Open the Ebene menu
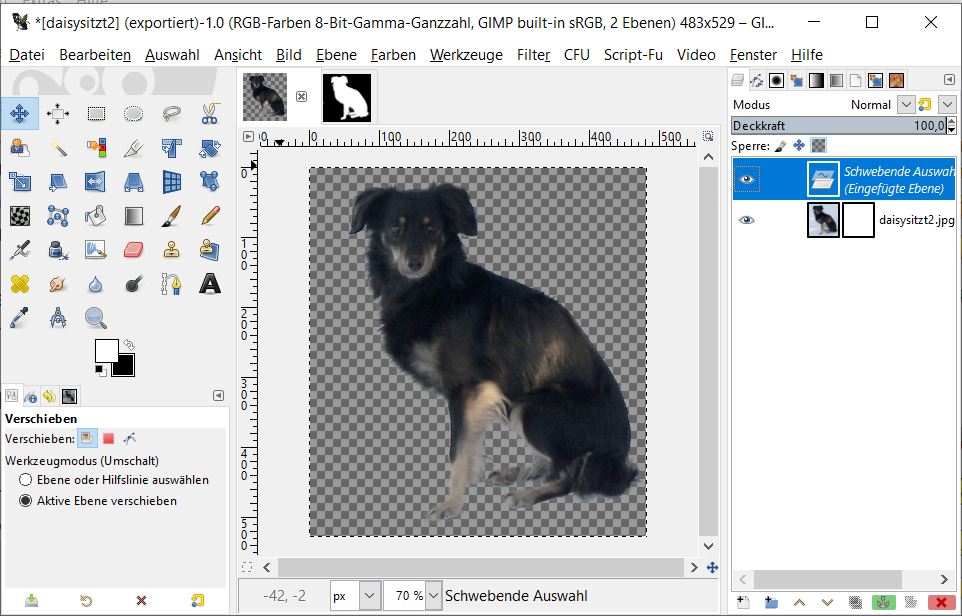This screenshot has width=962, height=616. pyautogui.click(x=336, y=55)
